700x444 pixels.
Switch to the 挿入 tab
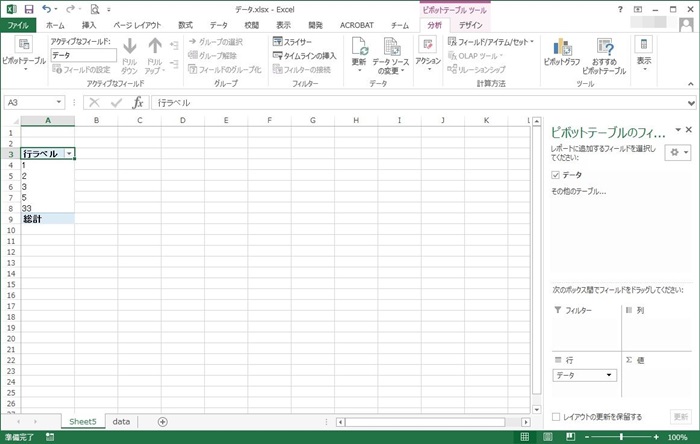(89, 25)
